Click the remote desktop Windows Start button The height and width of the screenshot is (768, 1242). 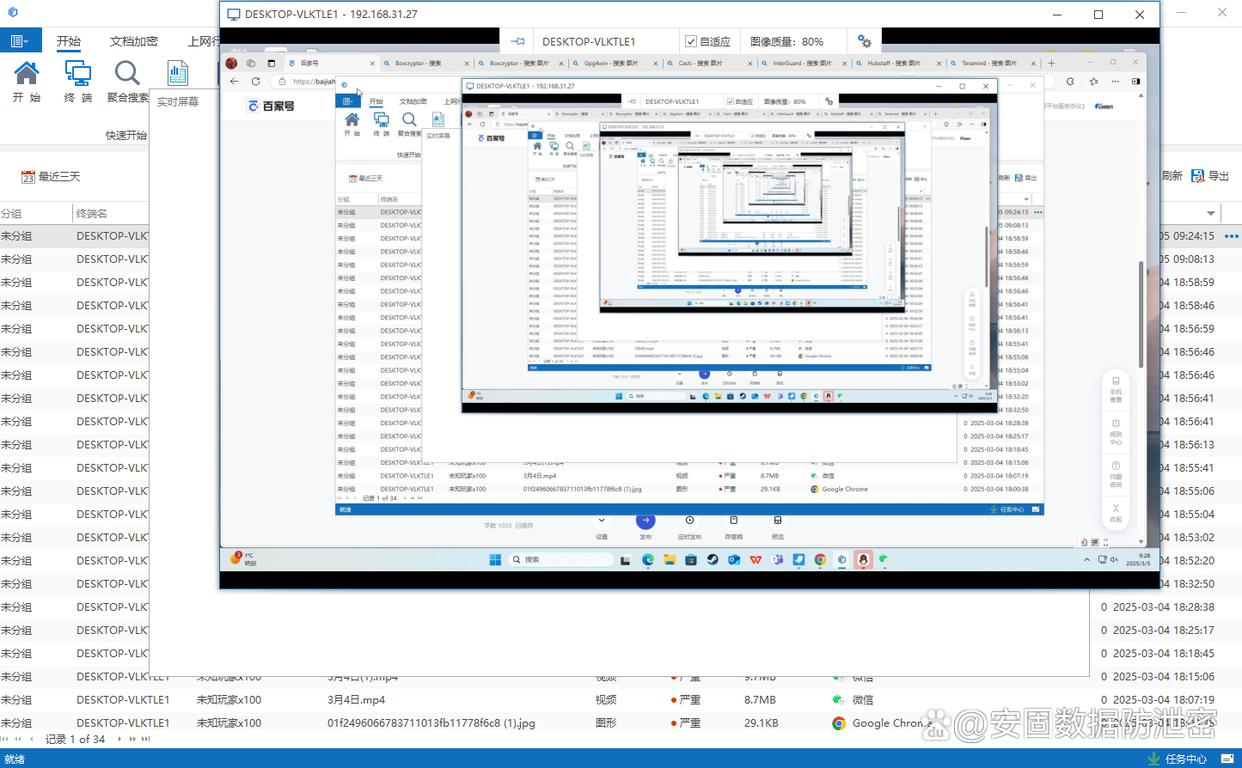[496, 560]
